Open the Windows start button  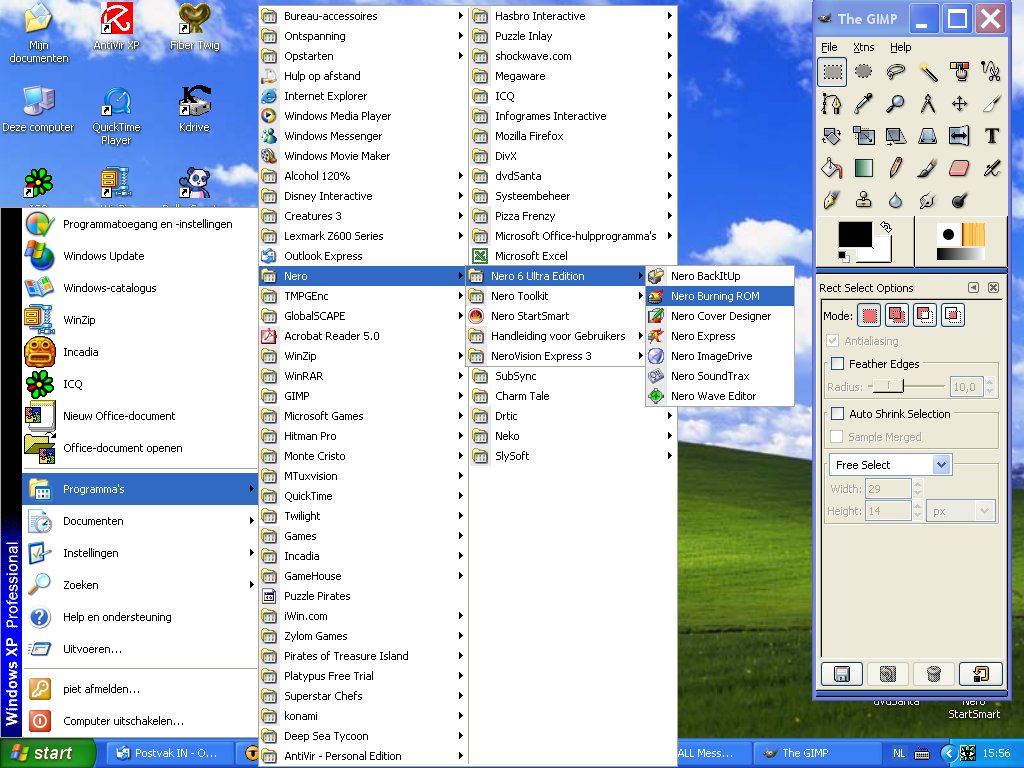[47, 753]
